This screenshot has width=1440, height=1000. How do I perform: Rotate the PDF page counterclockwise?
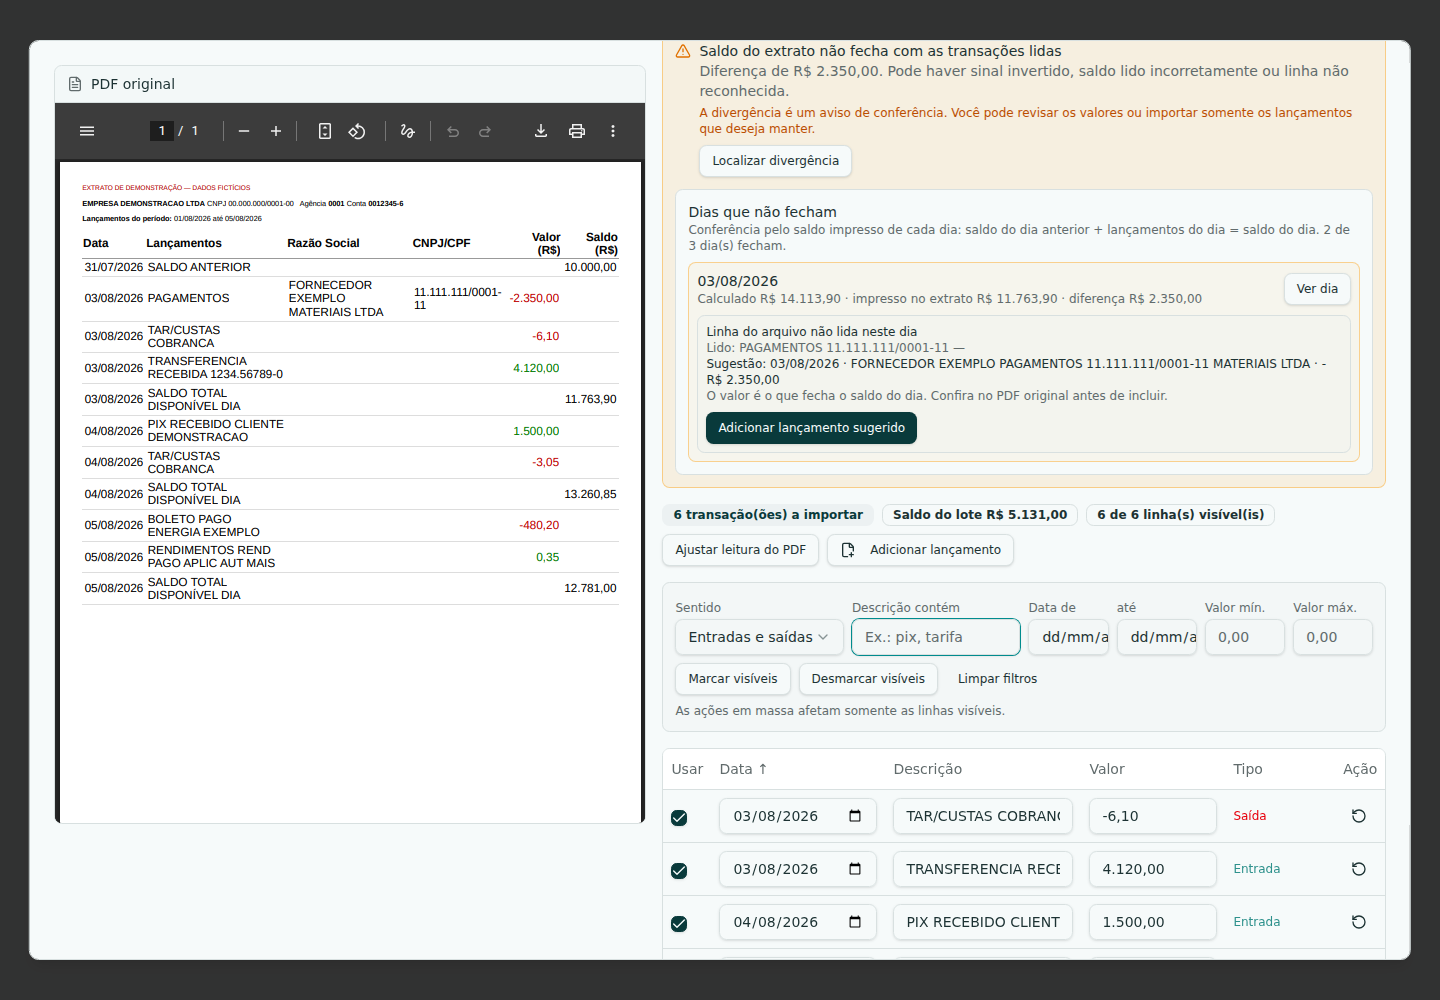[x=357, y=131]
